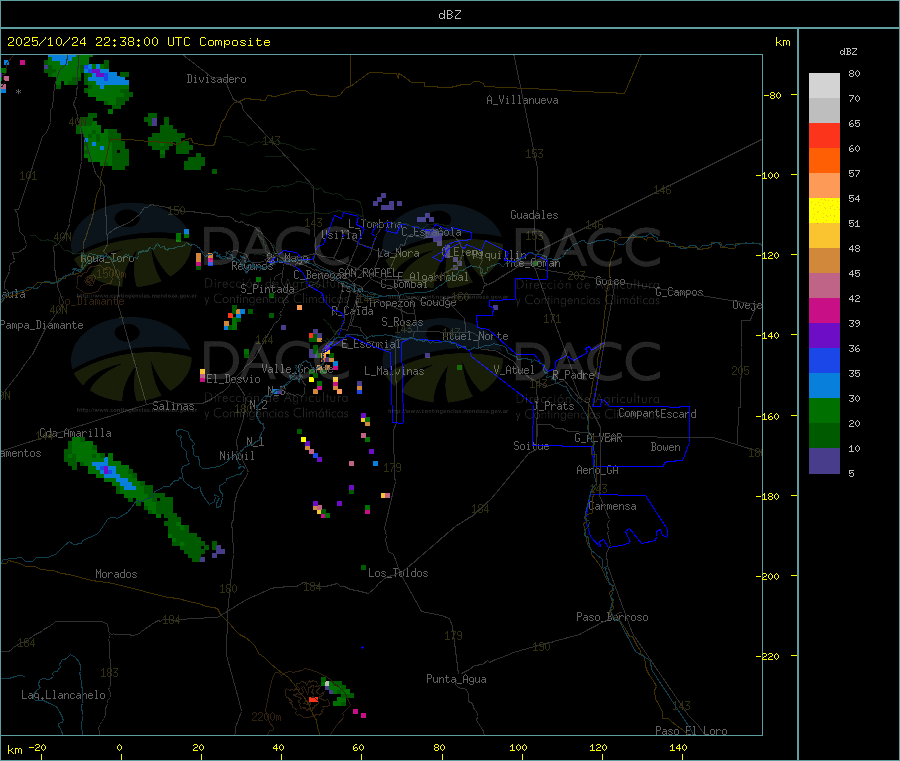The height and width of the screenshot is (761, 900).
Task: Select the Guadales label on map
Action: pyautogui.click(x=534, y=215)
